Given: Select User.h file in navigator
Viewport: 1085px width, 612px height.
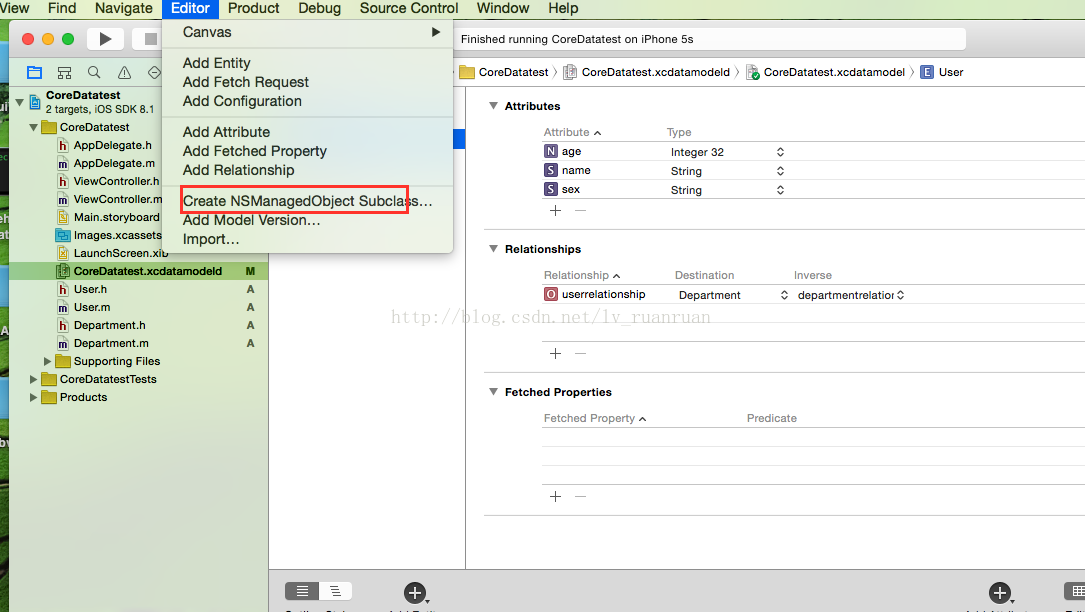Looking at the screenshot, I should 91,289.
